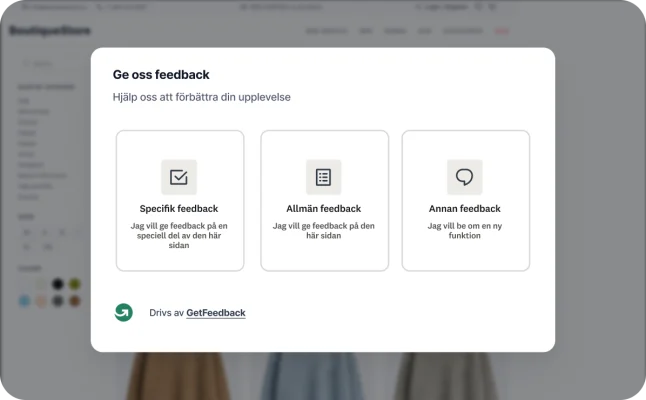Click the Specifik feedback checkbox icon
Viewport: 646px width, 400px height.
pos(179,177)
